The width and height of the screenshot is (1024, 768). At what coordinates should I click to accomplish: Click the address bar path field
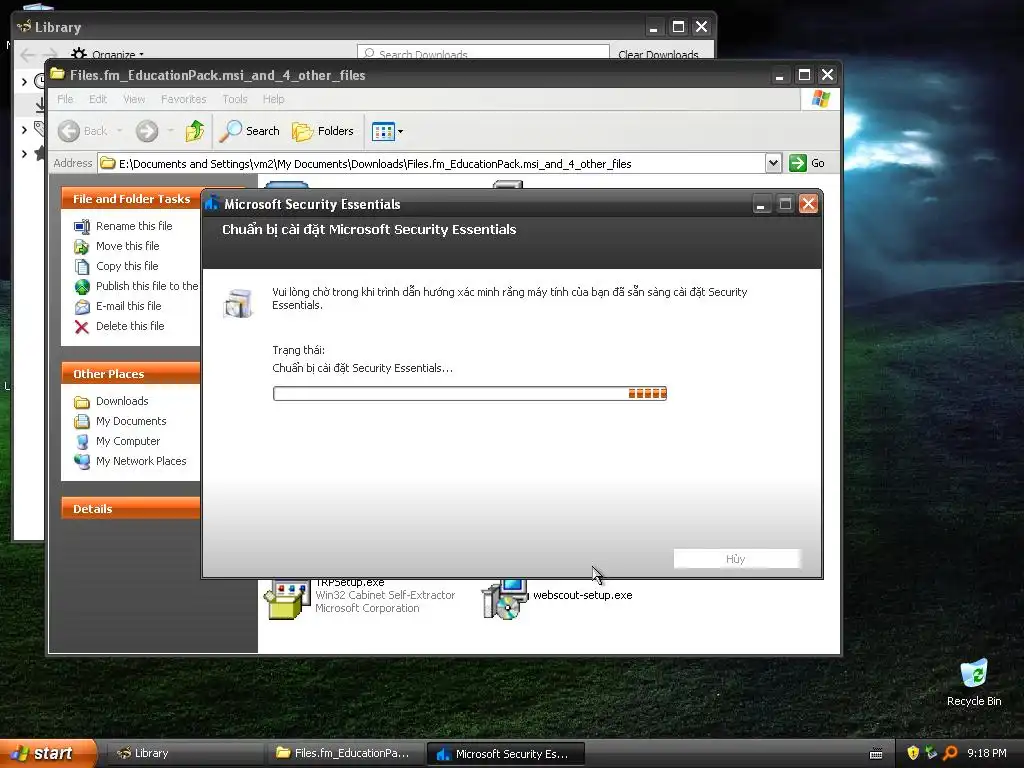432,163
